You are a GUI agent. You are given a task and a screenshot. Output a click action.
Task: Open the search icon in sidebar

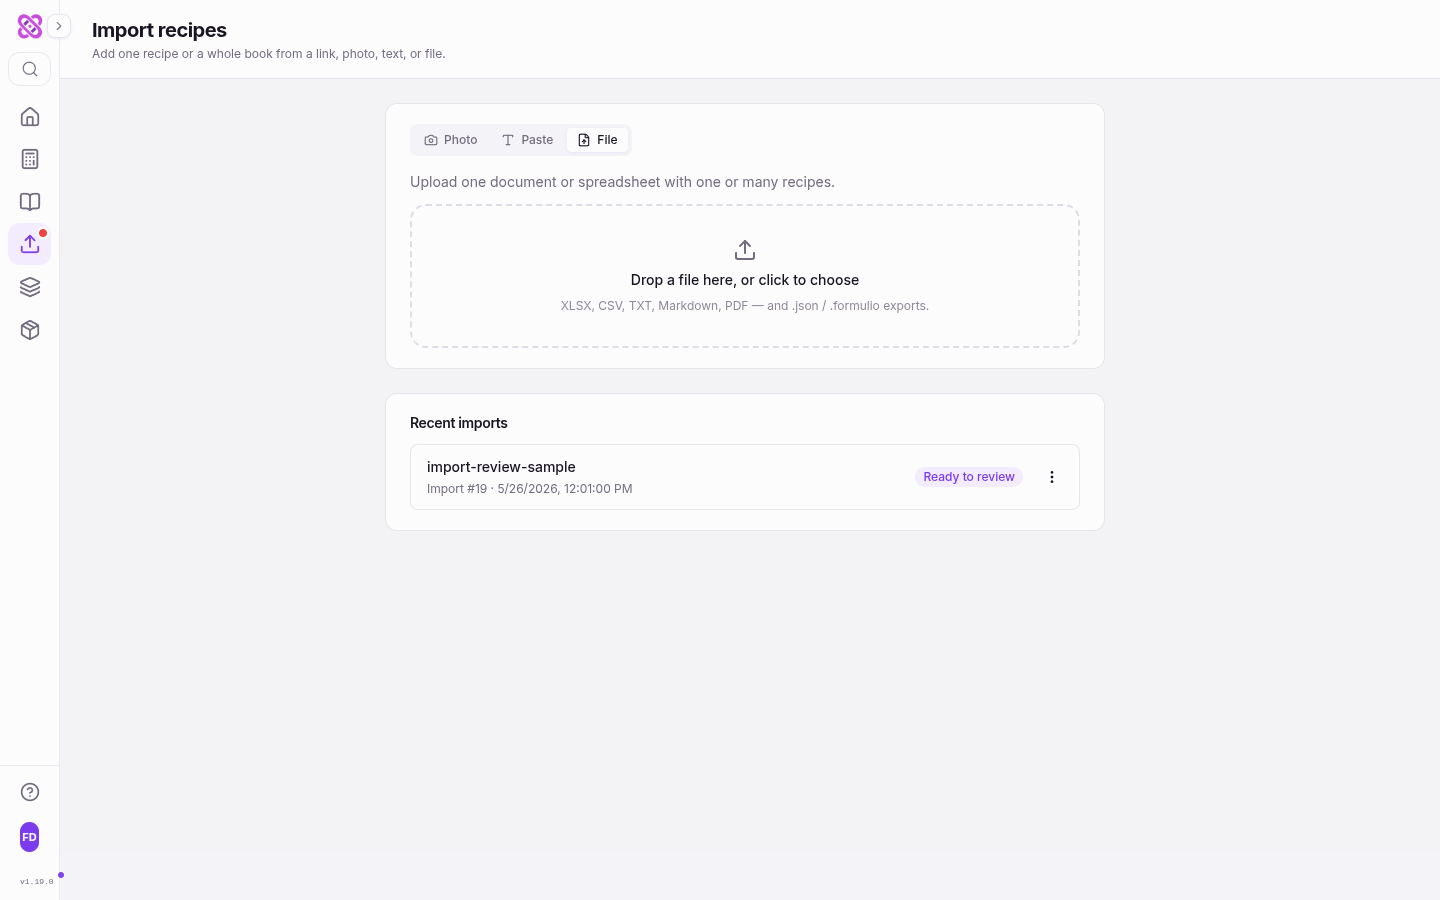pos(30,69)
